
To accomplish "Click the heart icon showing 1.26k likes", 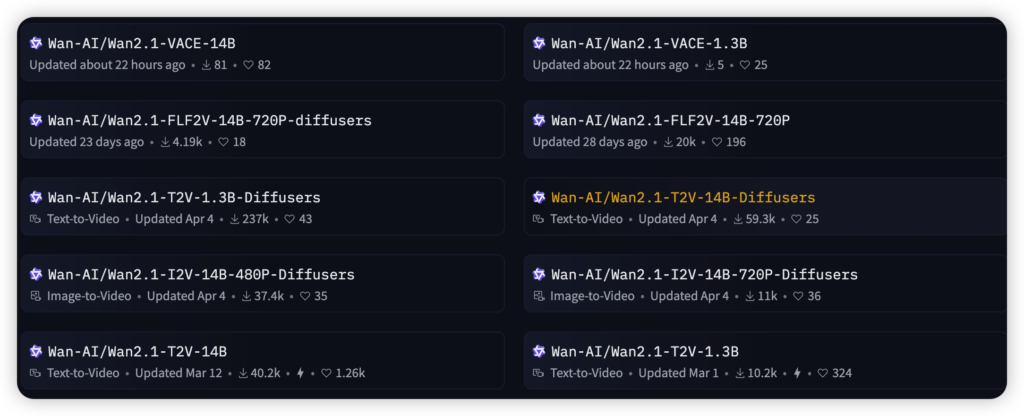I will pos(326,374).
